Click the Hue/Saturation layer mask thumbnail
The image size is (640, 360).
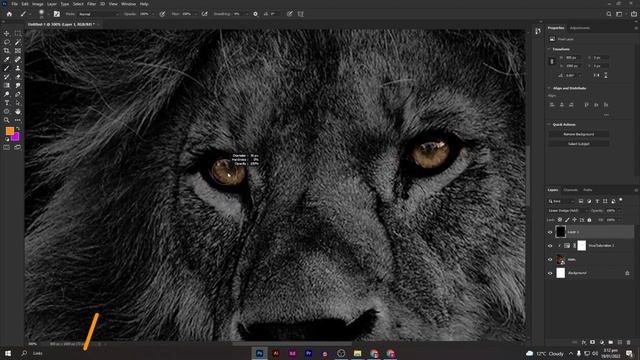point(582,245)
